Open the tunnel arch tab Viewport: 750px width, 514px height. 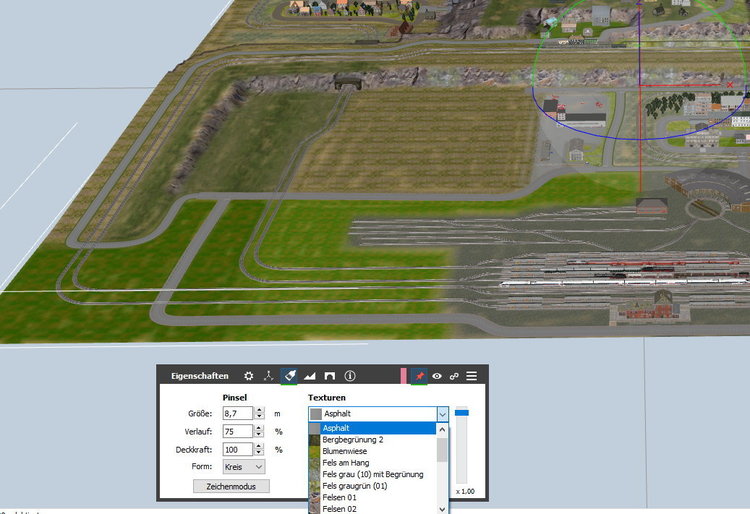pyautogui.click(x=330, y=376)
